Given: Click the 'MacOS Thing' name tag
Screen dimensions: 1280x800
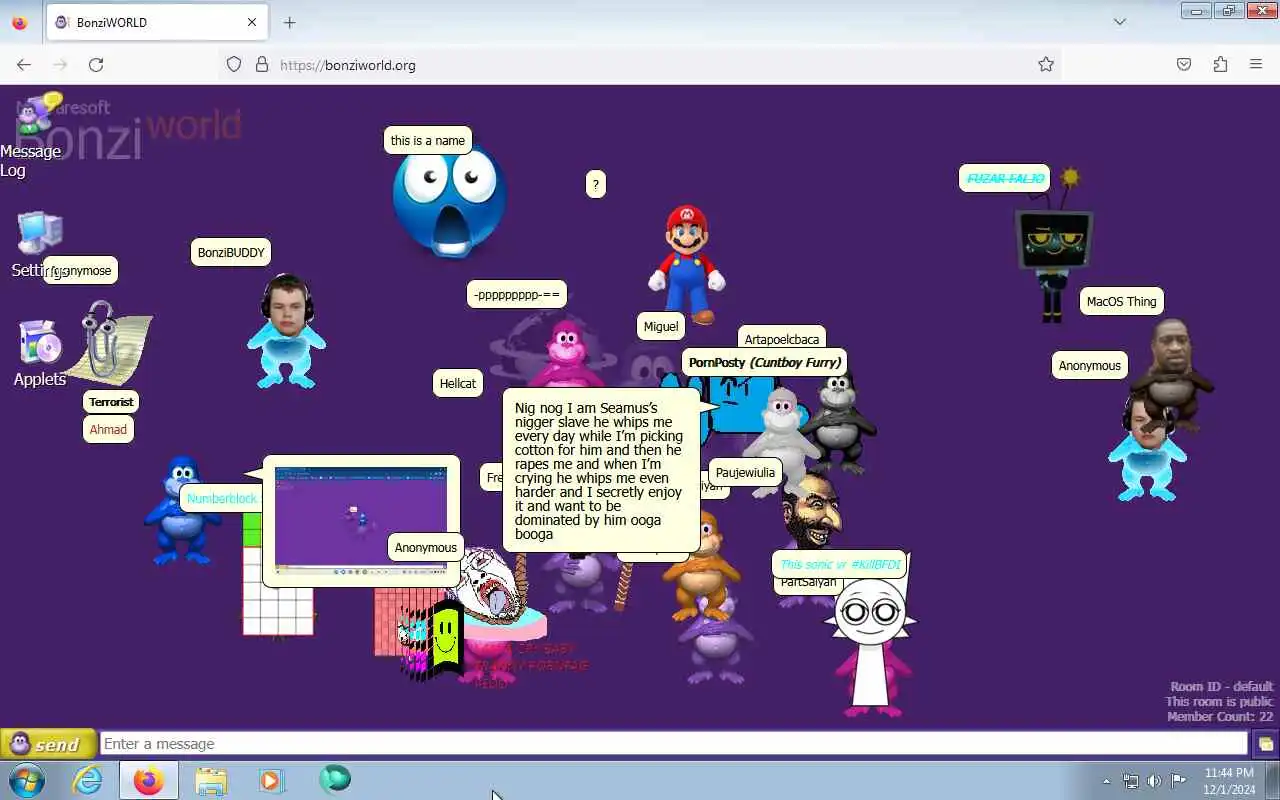Looking at the screenshot, I should point(1121,301).
